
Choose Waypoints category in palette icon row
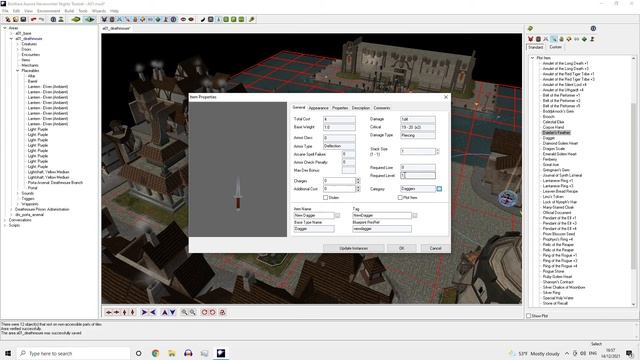(x=592, y=39)
